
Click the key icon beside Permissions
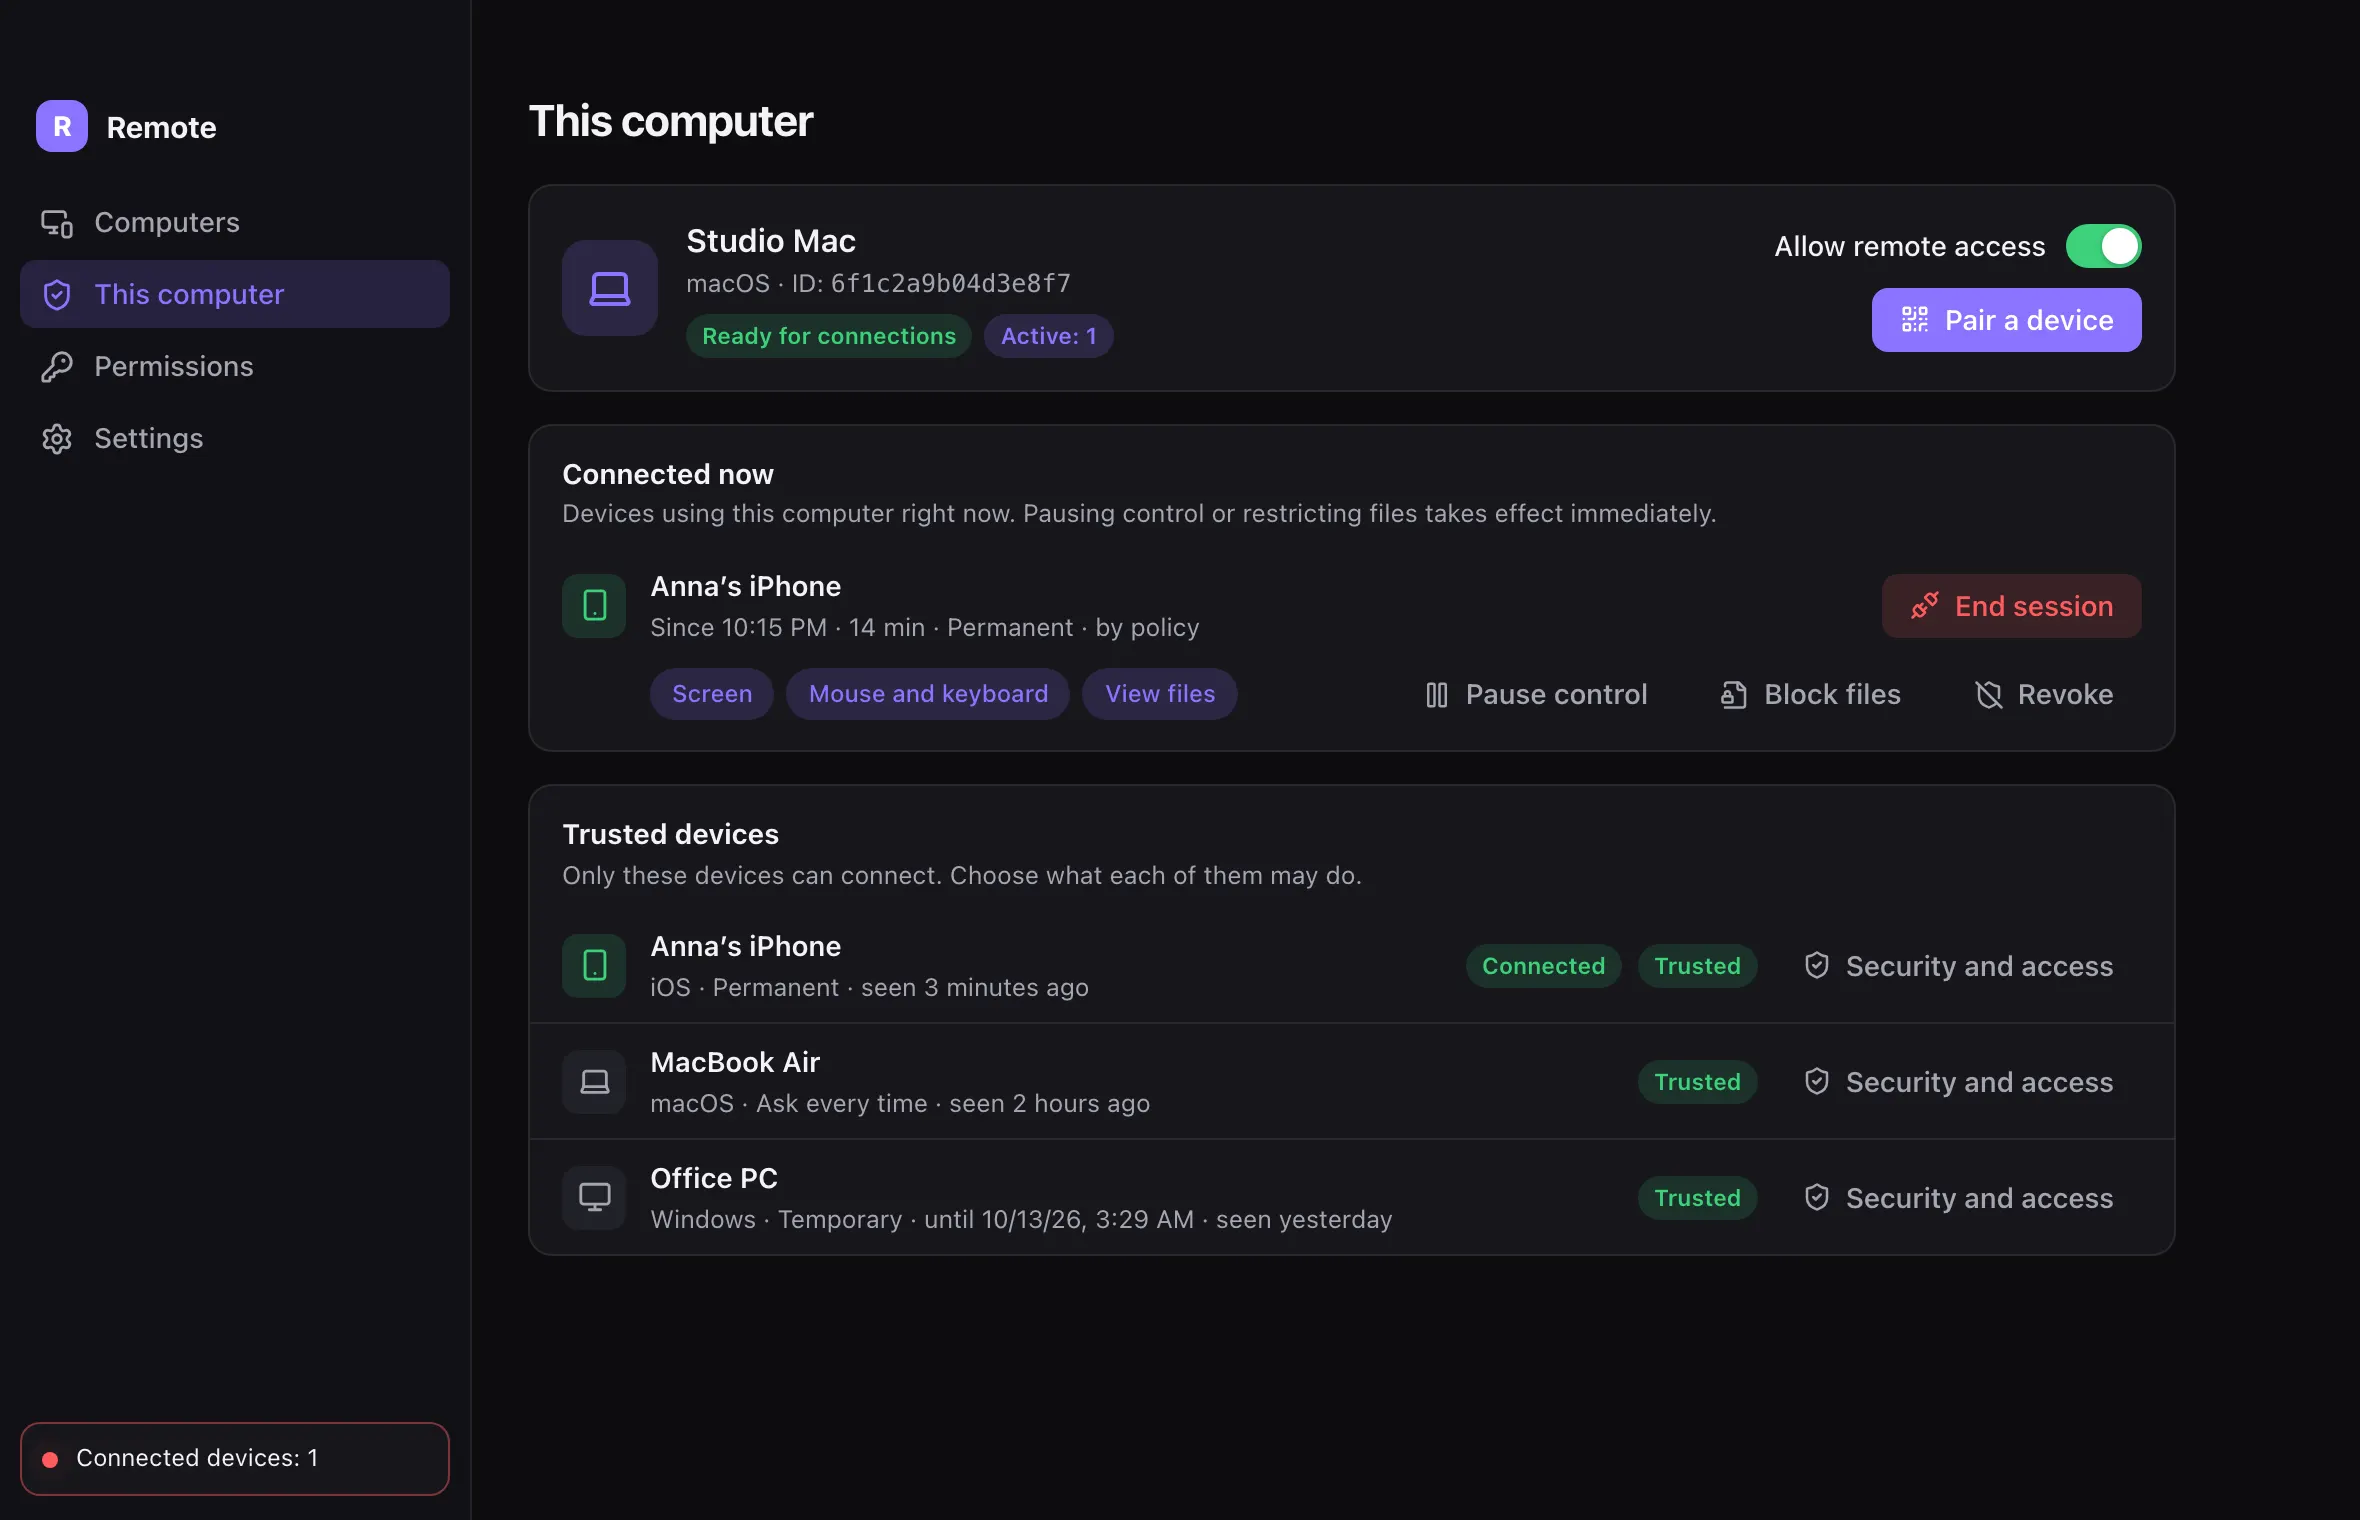[57, 367]
